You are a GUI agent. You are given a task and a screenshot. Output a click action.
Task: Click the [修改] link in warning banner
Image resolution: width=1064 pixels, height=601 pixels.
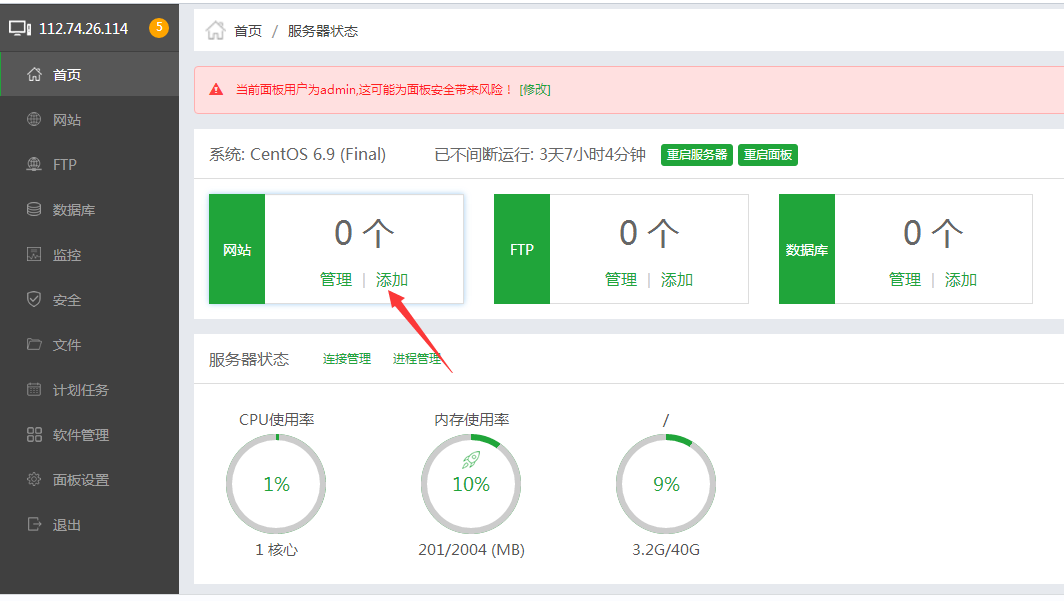(535, 90)
